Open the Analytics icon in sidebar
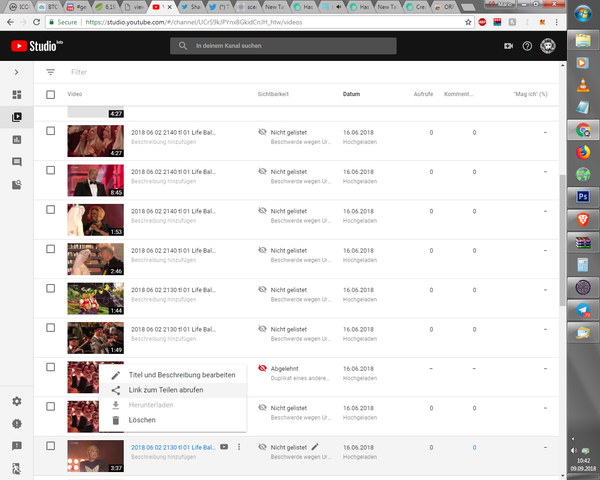 tap(17, 140)
